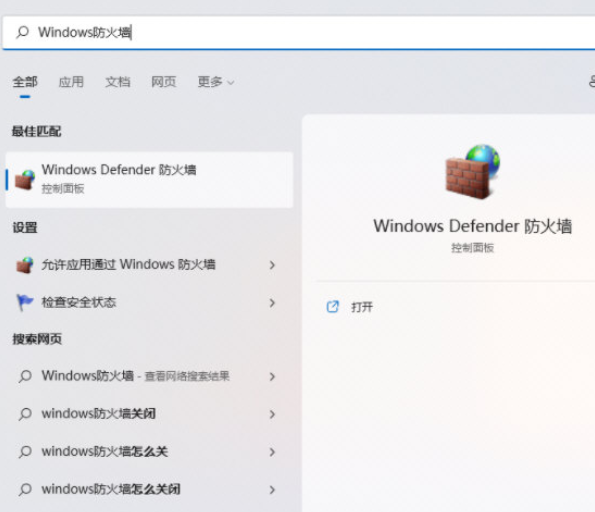Open the 更多 dropdown filter
Image resolution: width=595 pixels, height=512 pixels.
click(x=216, y=82)
